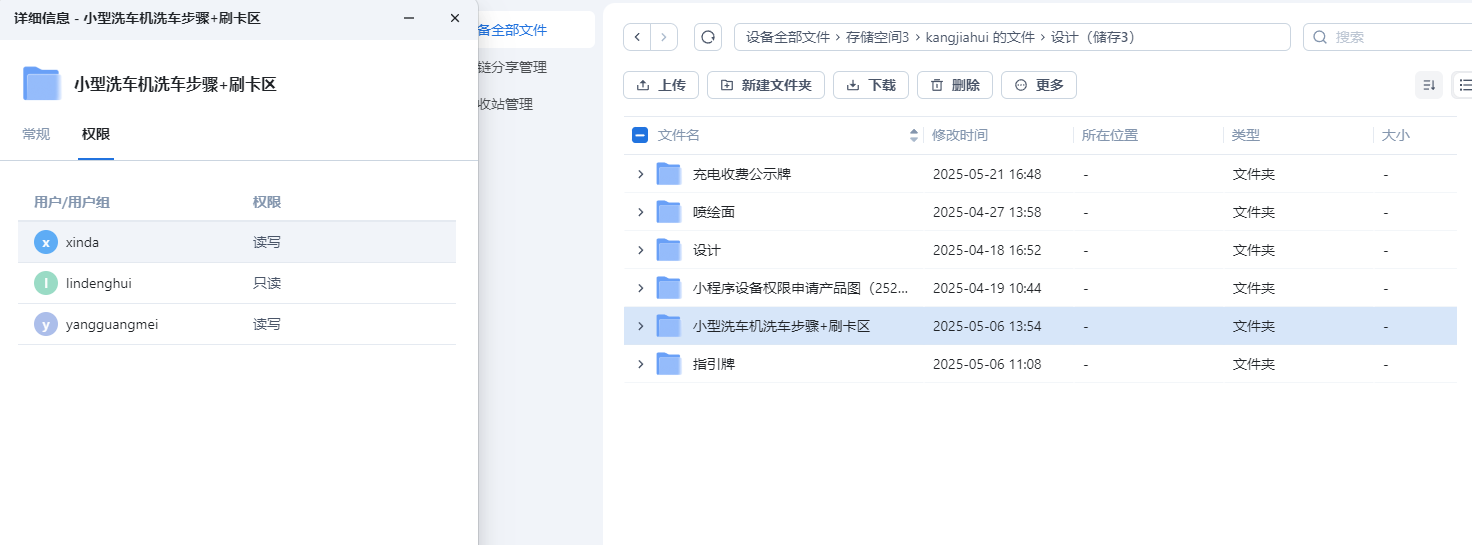The width and height of the screenshot is (1472, 545).
Task: Click folder icon of 充电收费公示牌
Action: click(x=669, y=174)
